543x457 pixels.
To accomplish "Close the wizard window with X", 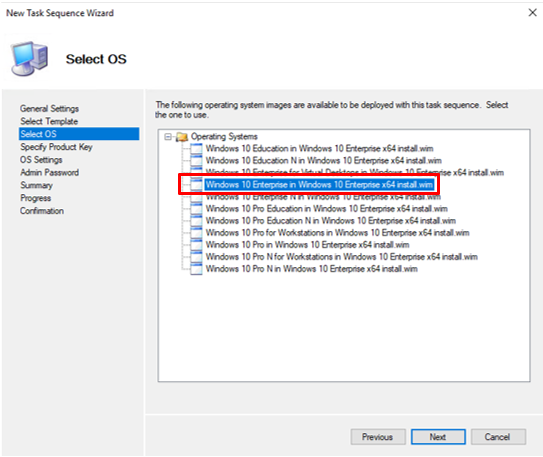I will click(532, 13).
